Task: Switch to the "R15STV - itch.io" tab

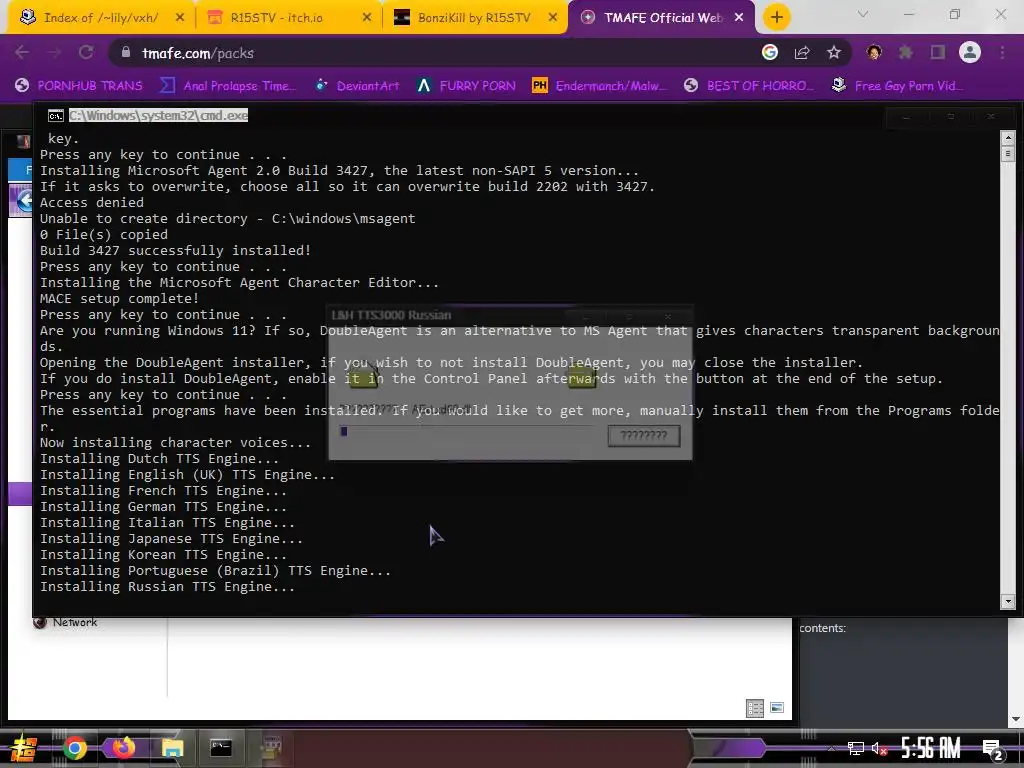Action: [287, 18]
